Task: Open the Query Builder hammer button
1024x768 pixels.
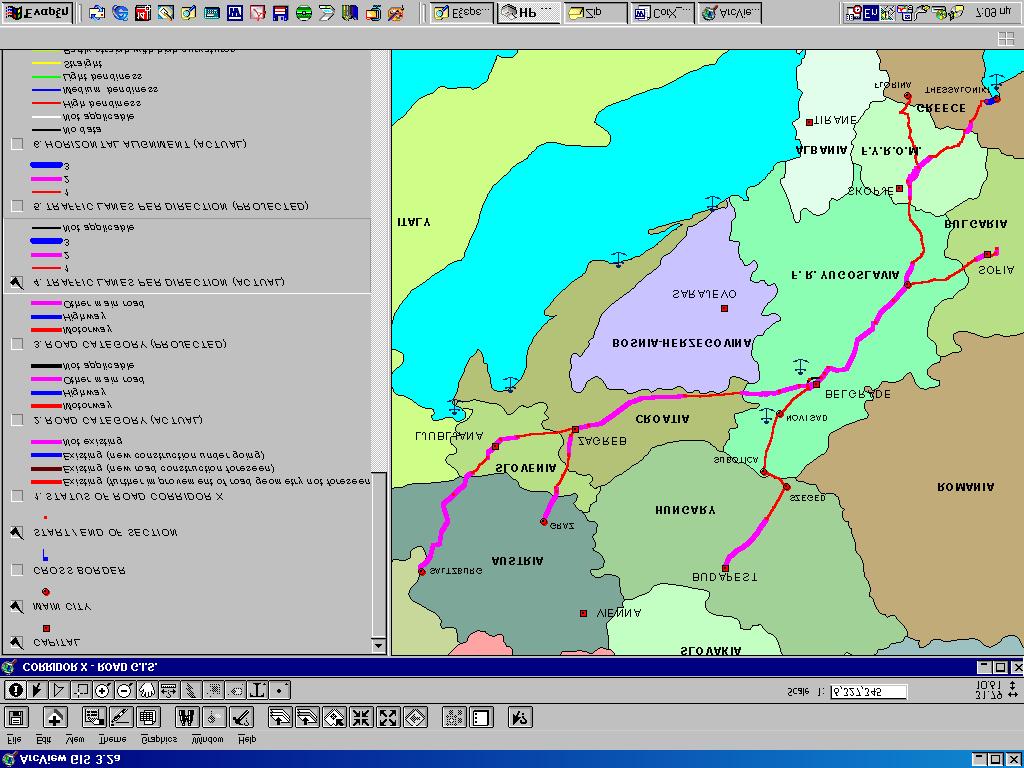Action: 241,718
